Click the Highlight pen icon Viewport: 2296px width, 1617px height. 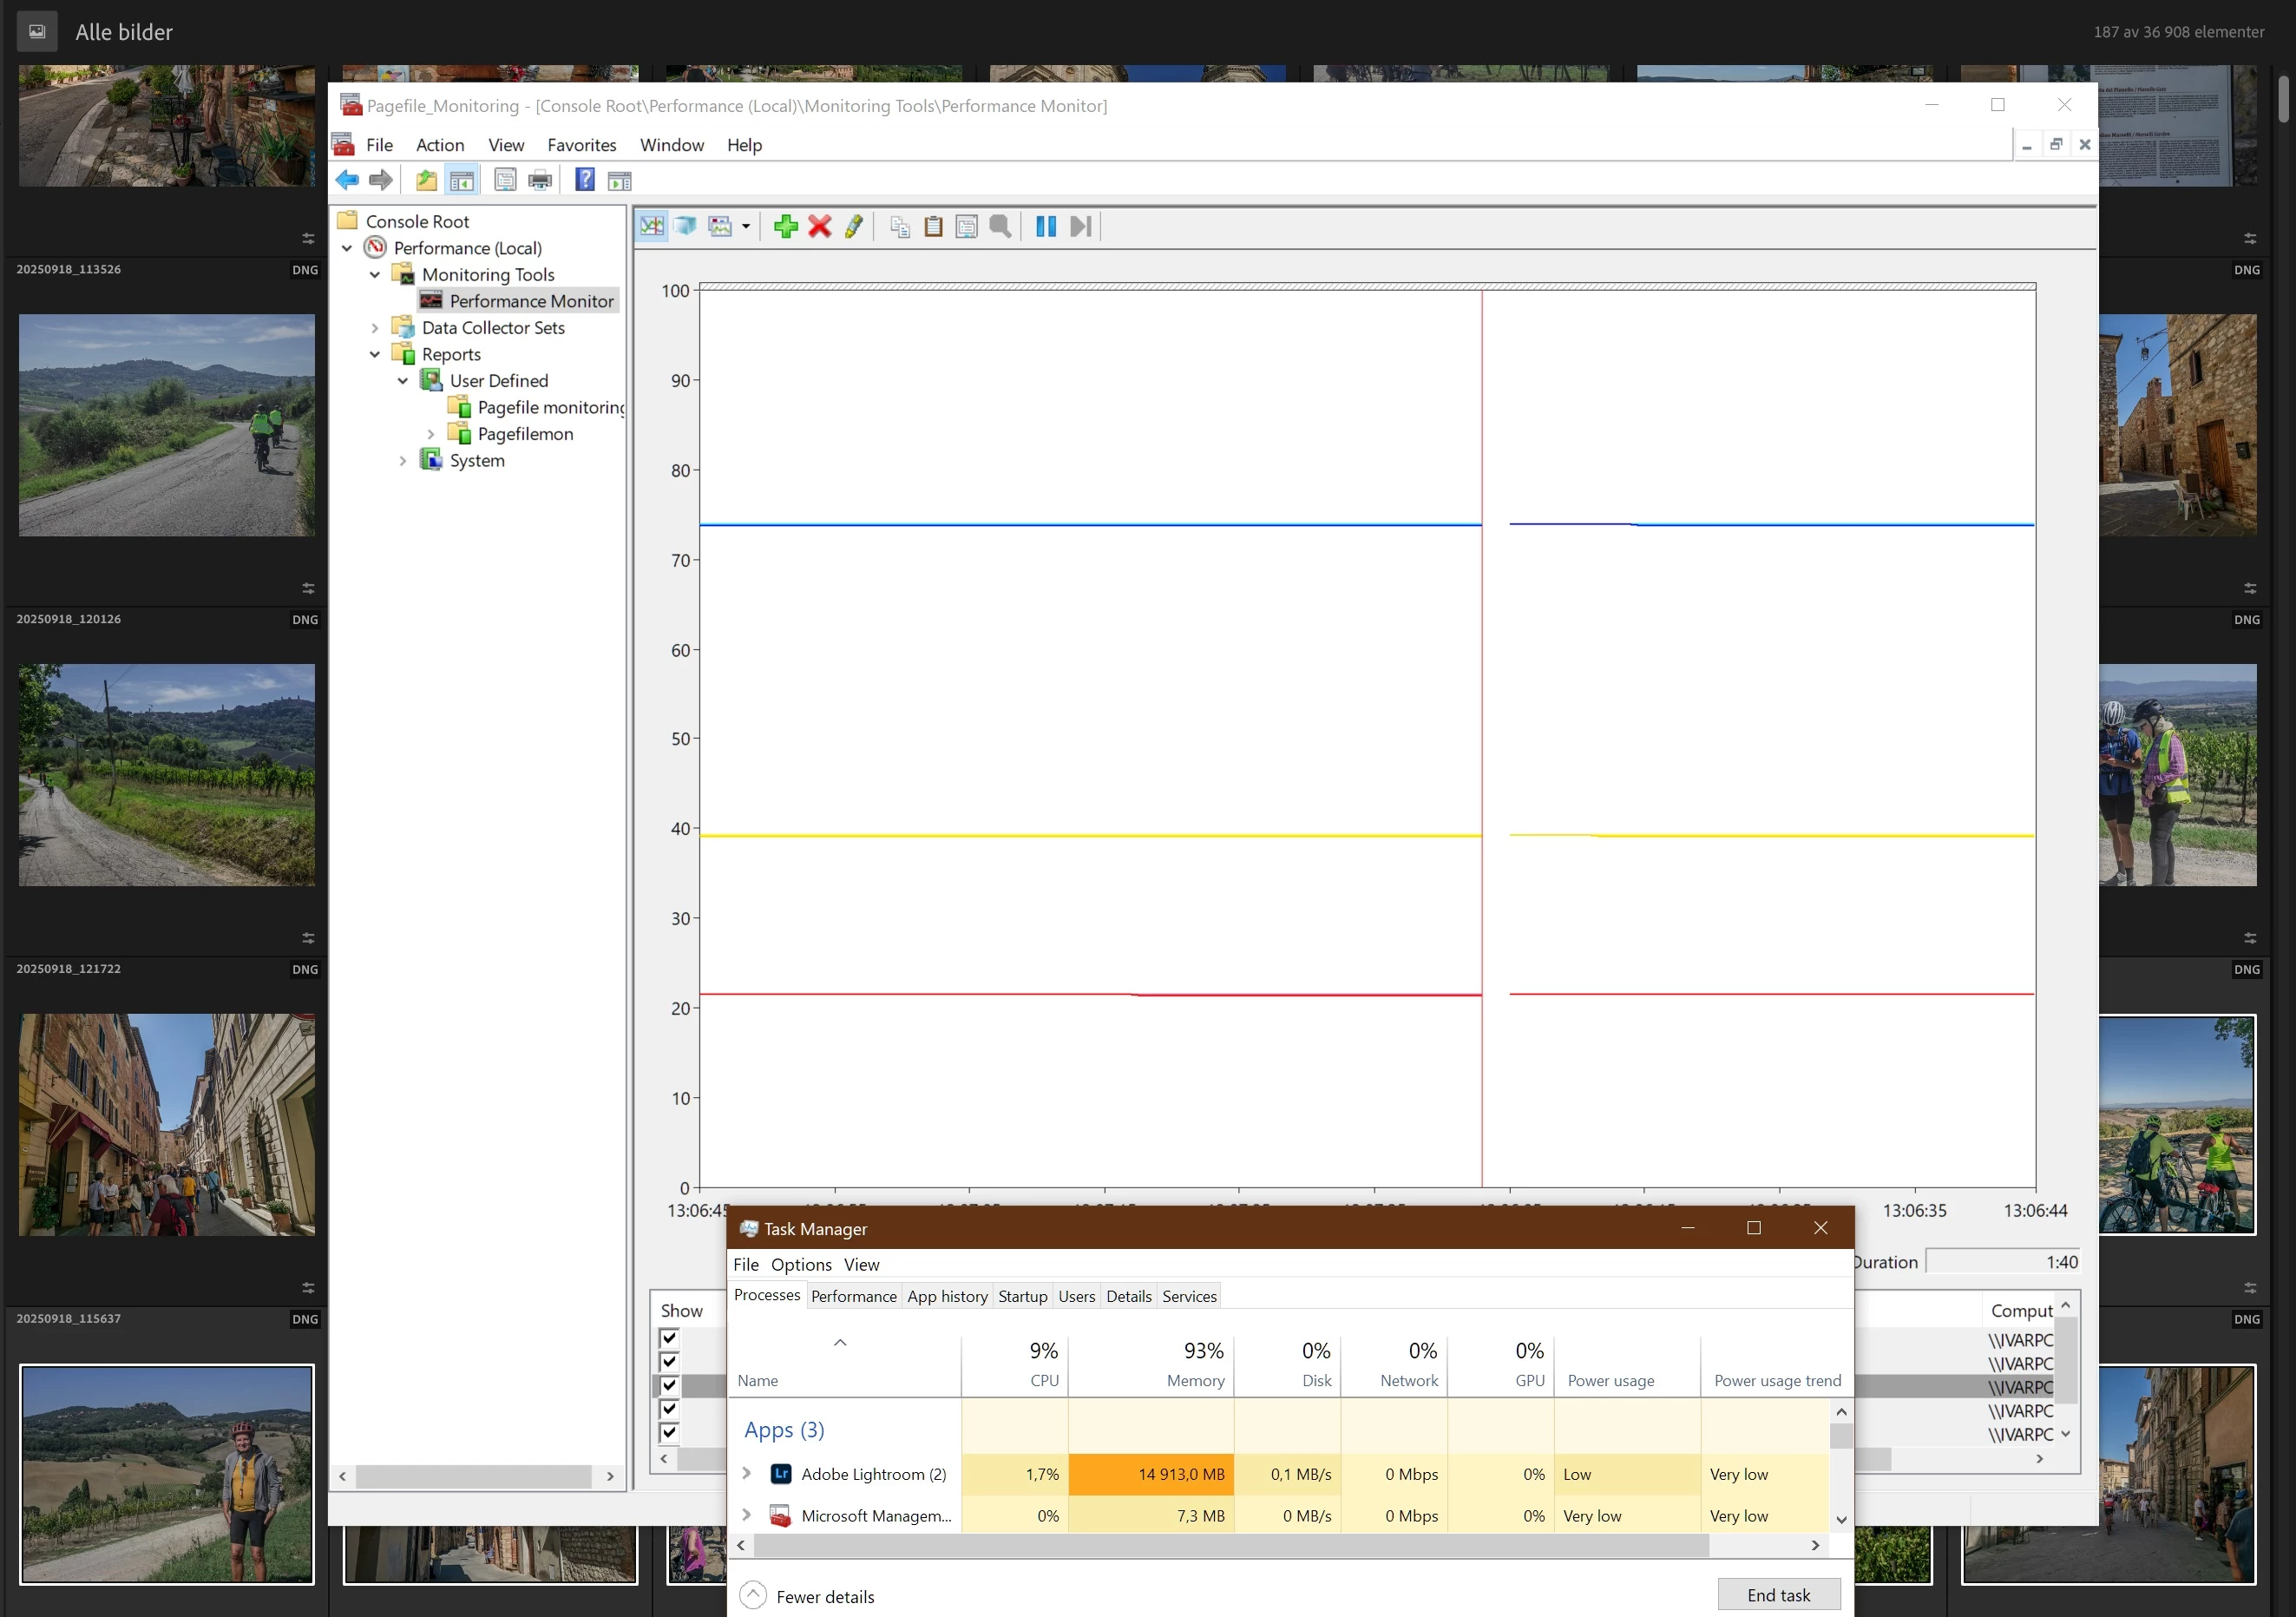point(853,227)
